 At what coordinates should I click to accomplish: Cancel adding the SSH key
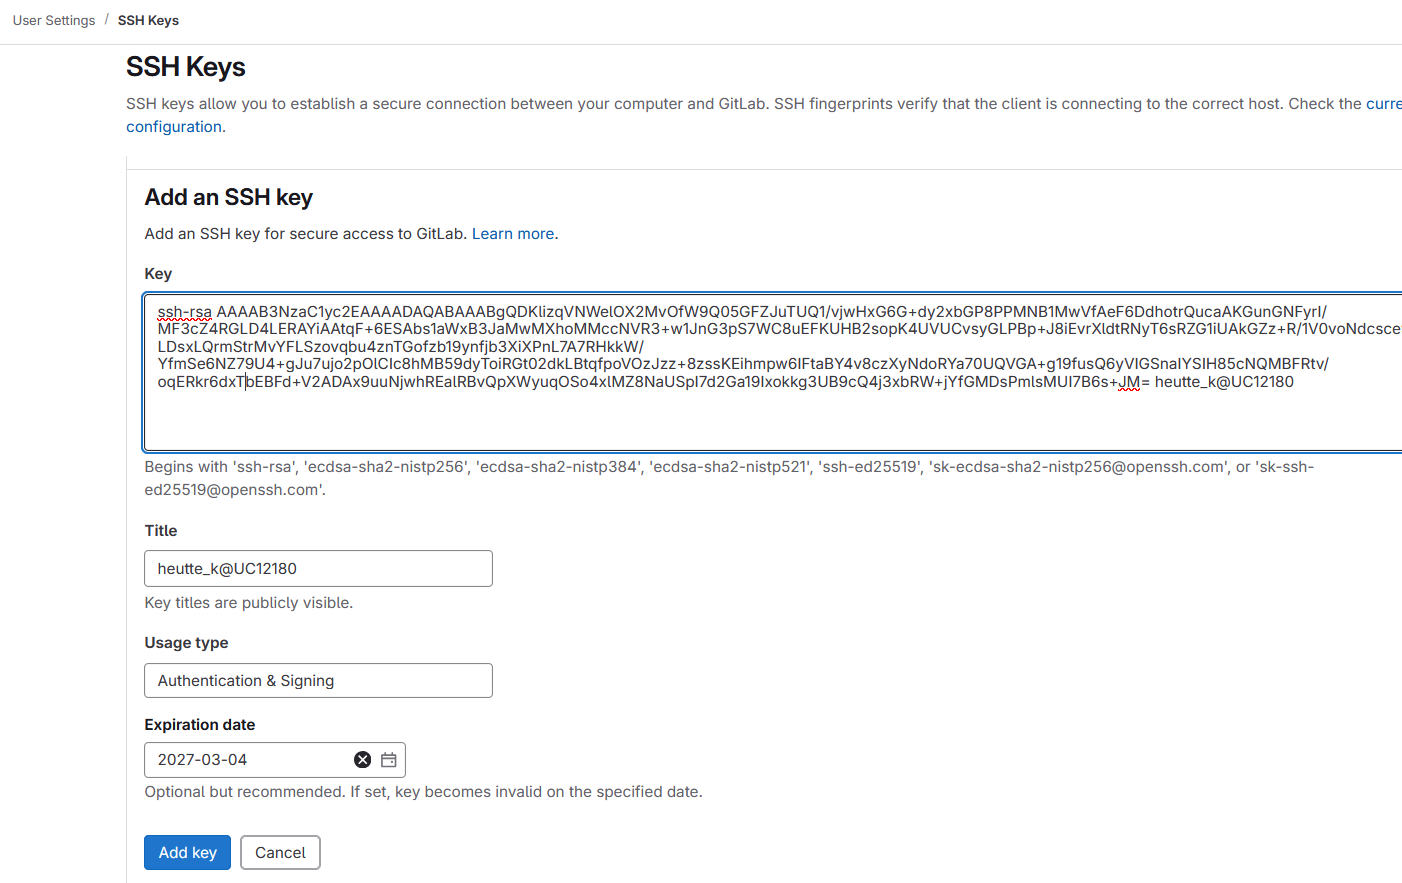[280, 852]
